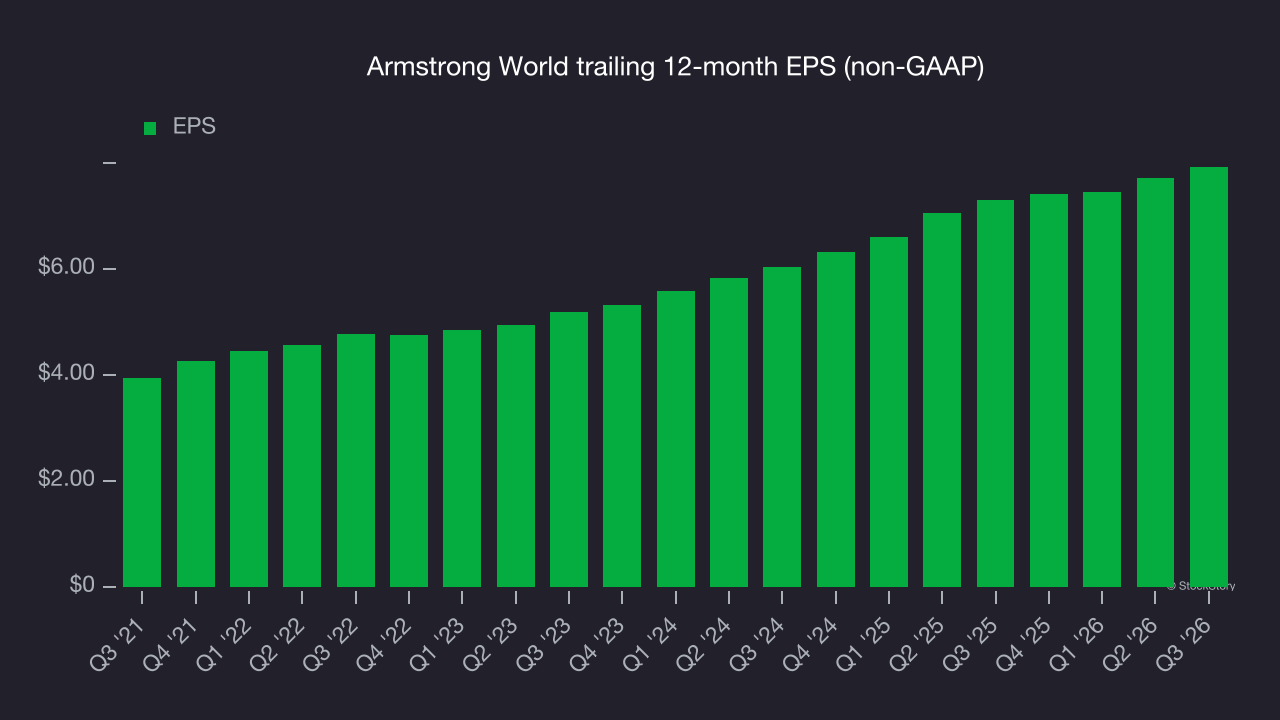Click the "$4.00" y-axis label
The height and width of the screenshot is (720, 1280).
65,374
